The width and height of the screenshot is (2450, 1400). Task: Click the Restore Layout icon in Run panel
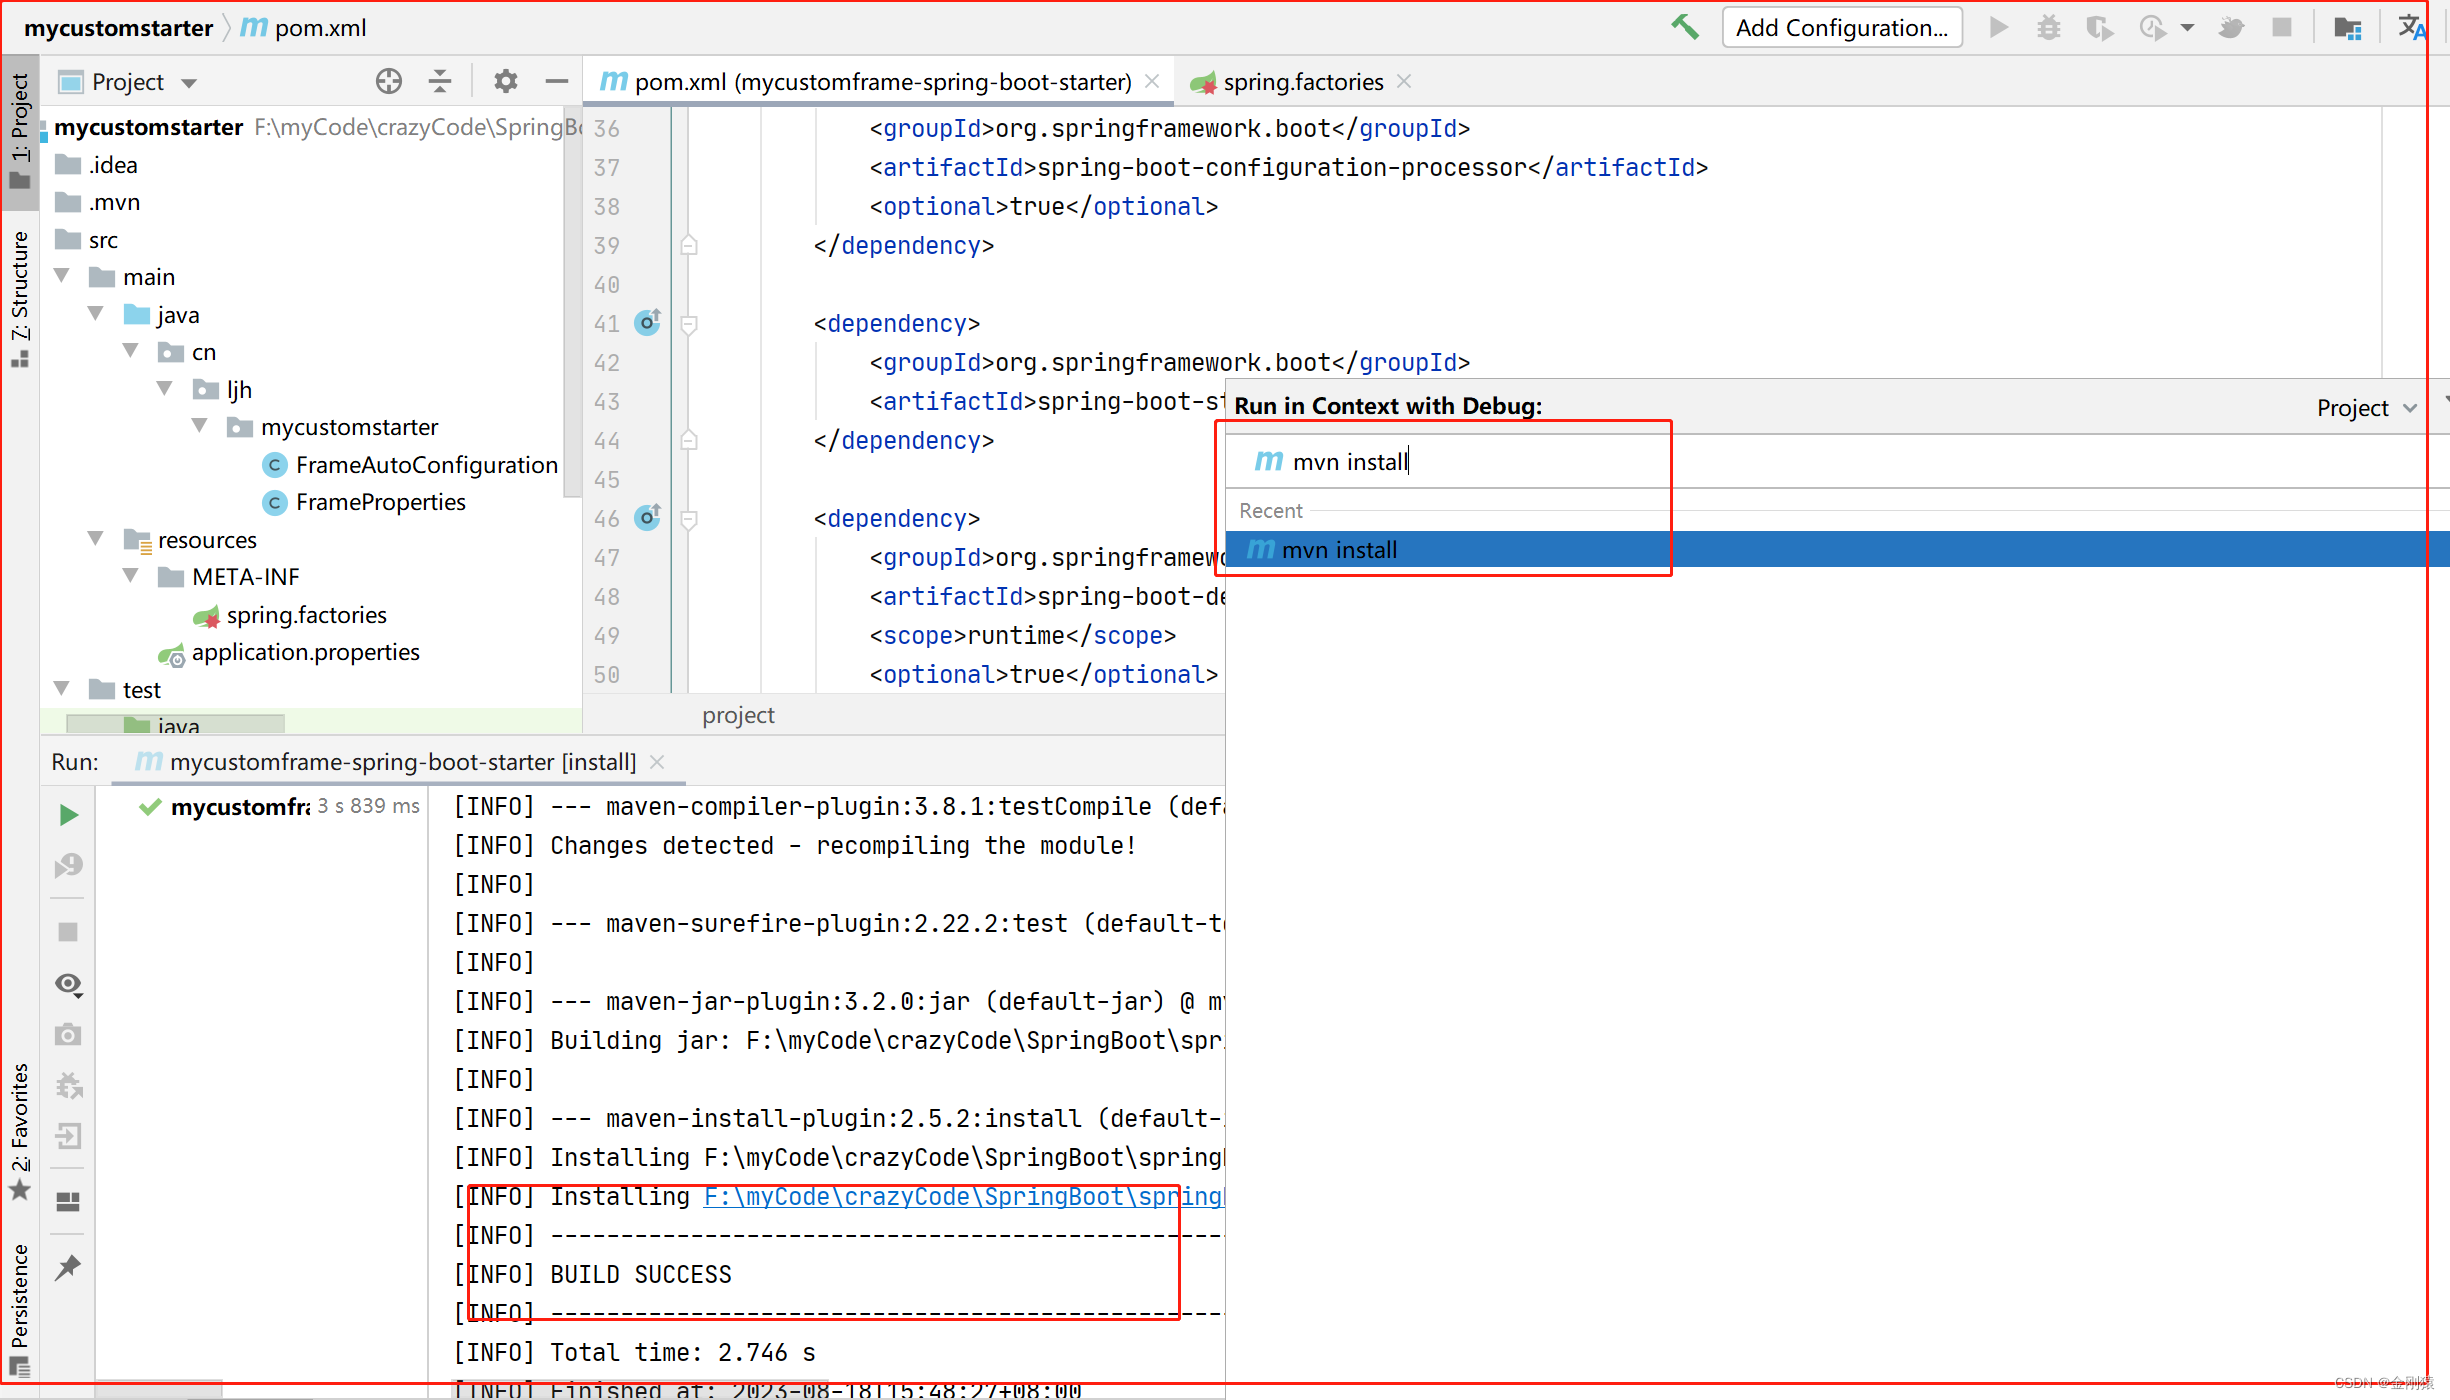[68, 1201]
